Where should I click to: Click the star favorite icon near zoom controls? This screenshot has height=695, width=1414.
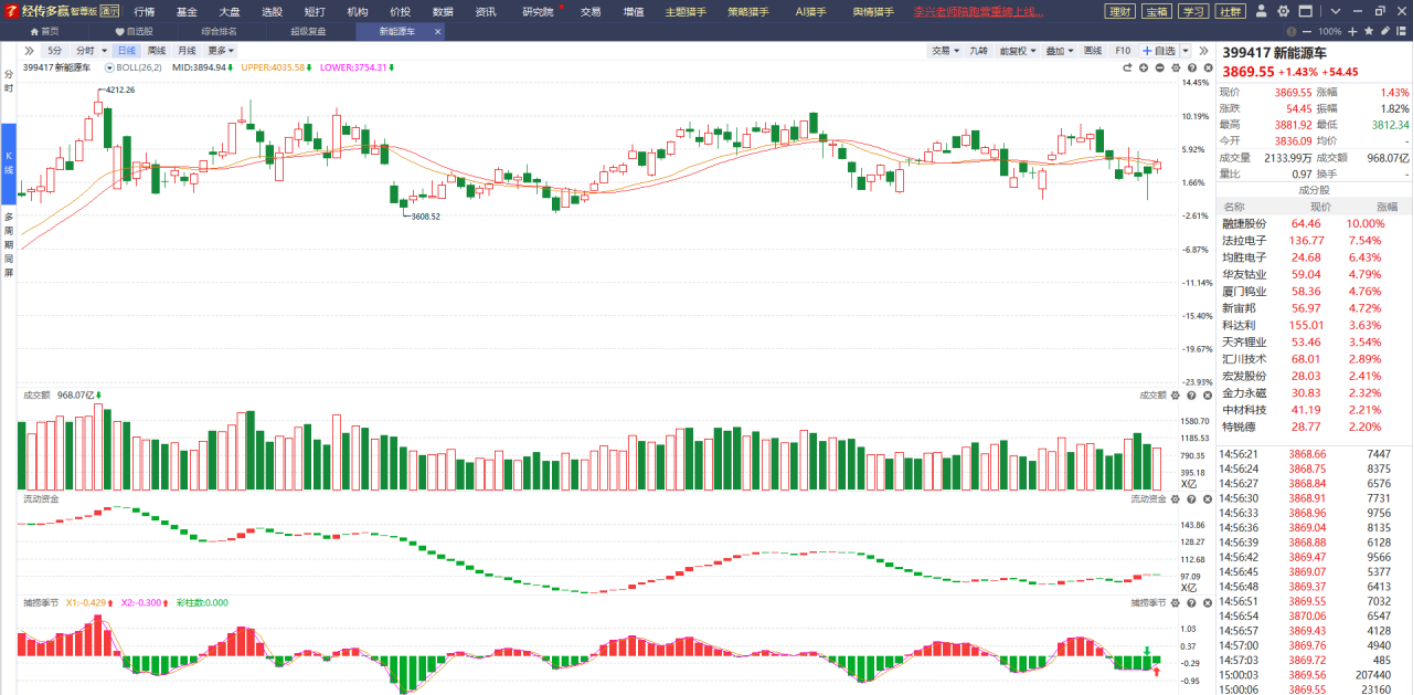(x=1369, y=31)
